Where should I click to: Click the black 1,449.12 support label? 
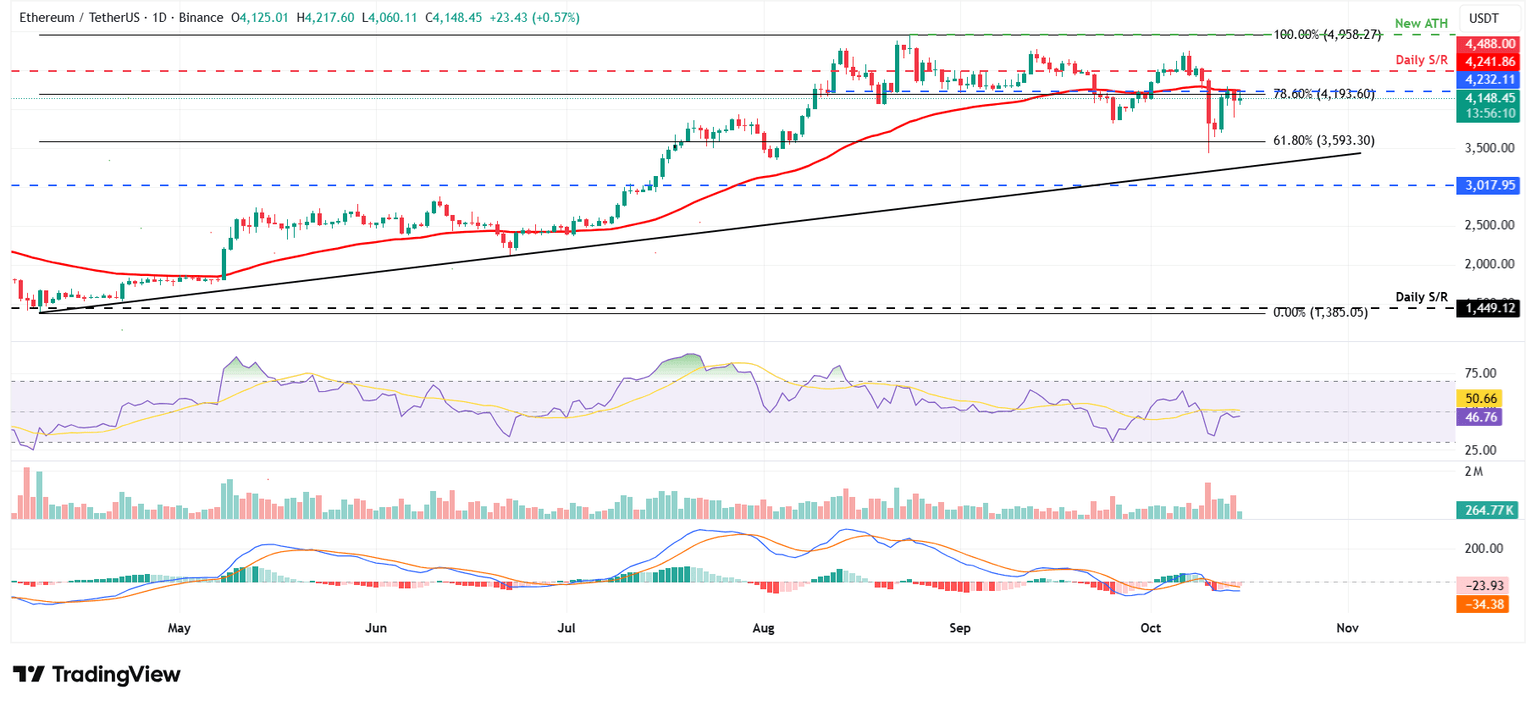[x=1490, y=309]
